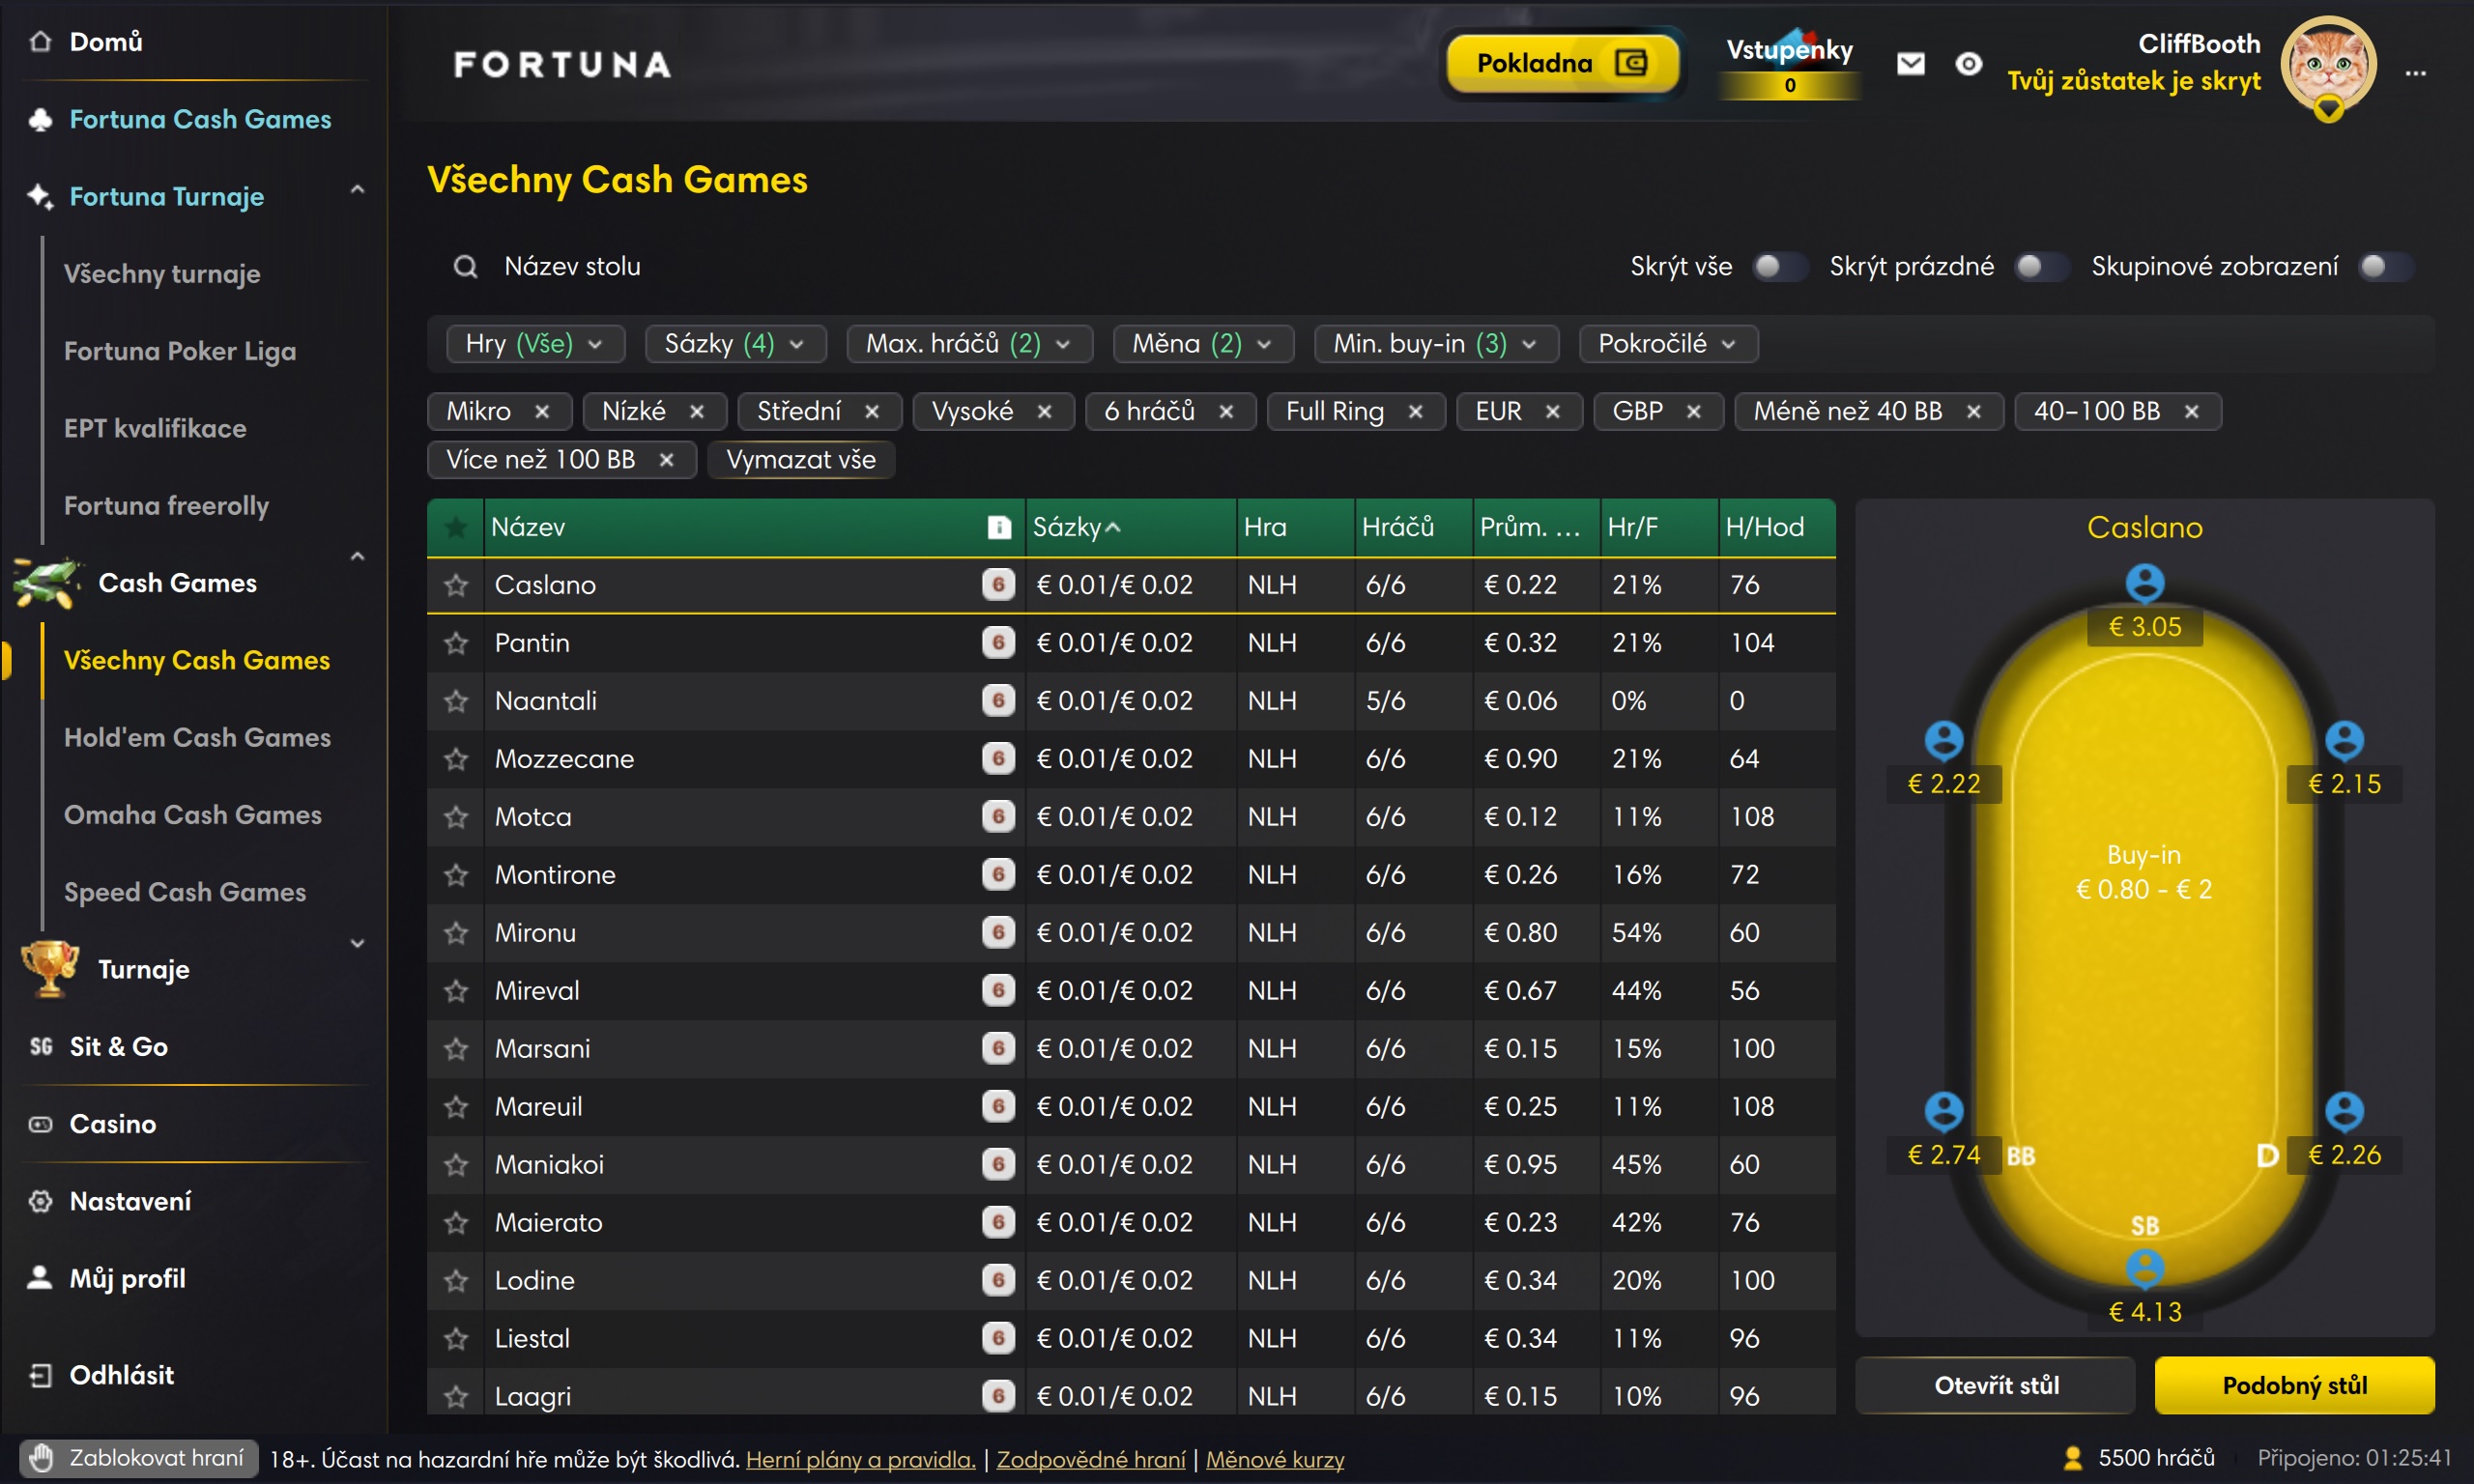Image resolution: width=2474 pixels, height=1484 pixels.
Task: Click the info icon in Název column header
Action: point(999,527)
